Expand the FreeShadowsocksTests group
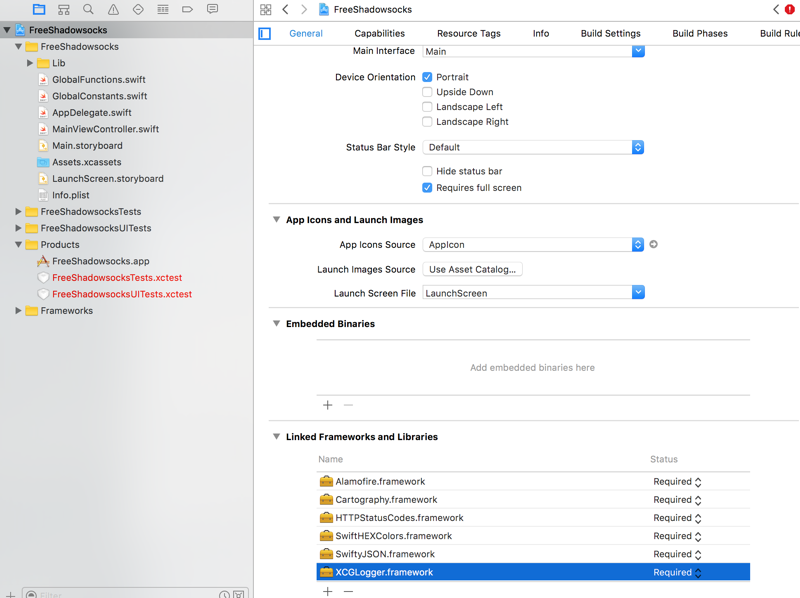800x598 pixels. (18, 211)
